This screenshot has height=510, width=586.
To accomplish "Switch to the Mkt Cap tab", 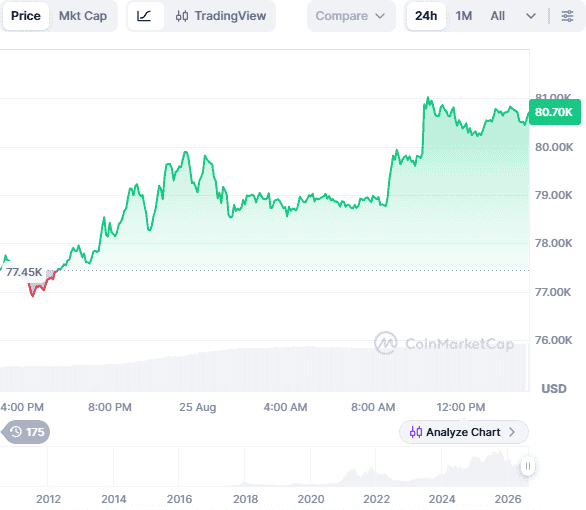I will (83, 16).
